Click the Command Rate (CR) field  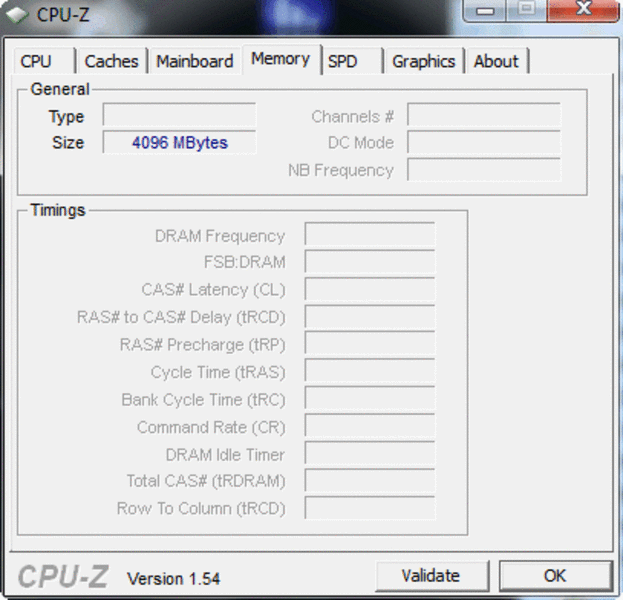click(x=370, y=426)
